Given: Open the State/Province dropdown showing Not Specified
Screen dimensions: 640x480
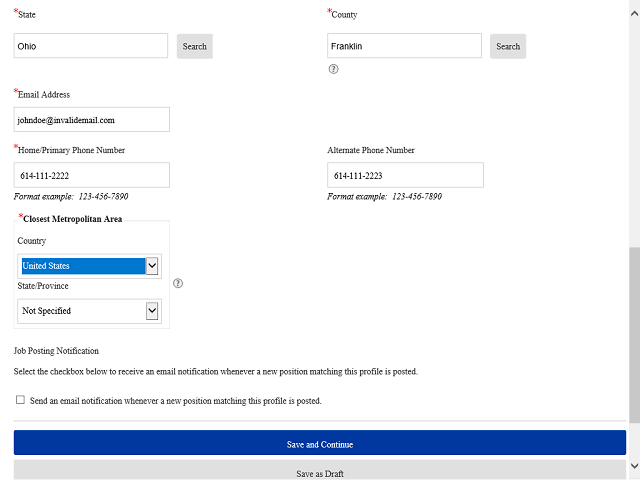Looking at the screenshot, I should [x=89, y=311].
